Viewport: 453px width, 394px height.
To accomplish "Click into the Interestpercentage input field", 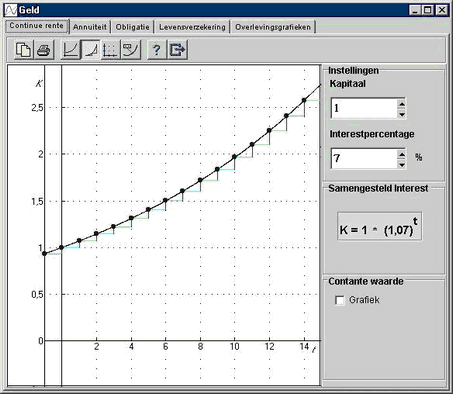I will tap(364, 158).
